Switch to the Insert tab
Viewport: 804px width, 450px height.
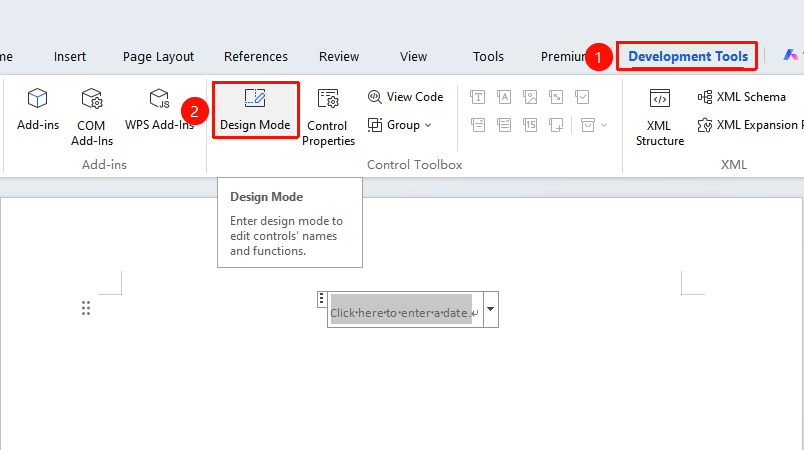tap(70, 56)
